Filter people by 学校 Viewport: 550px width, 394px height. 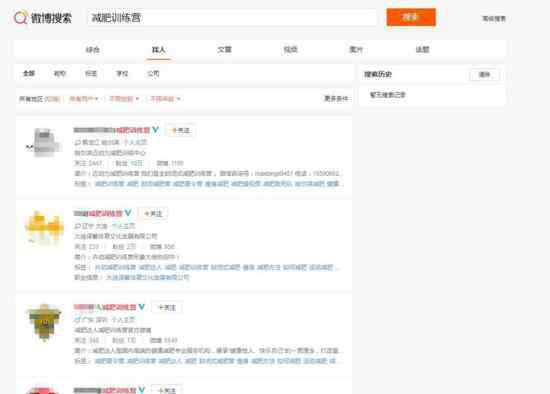click(122, 73)
